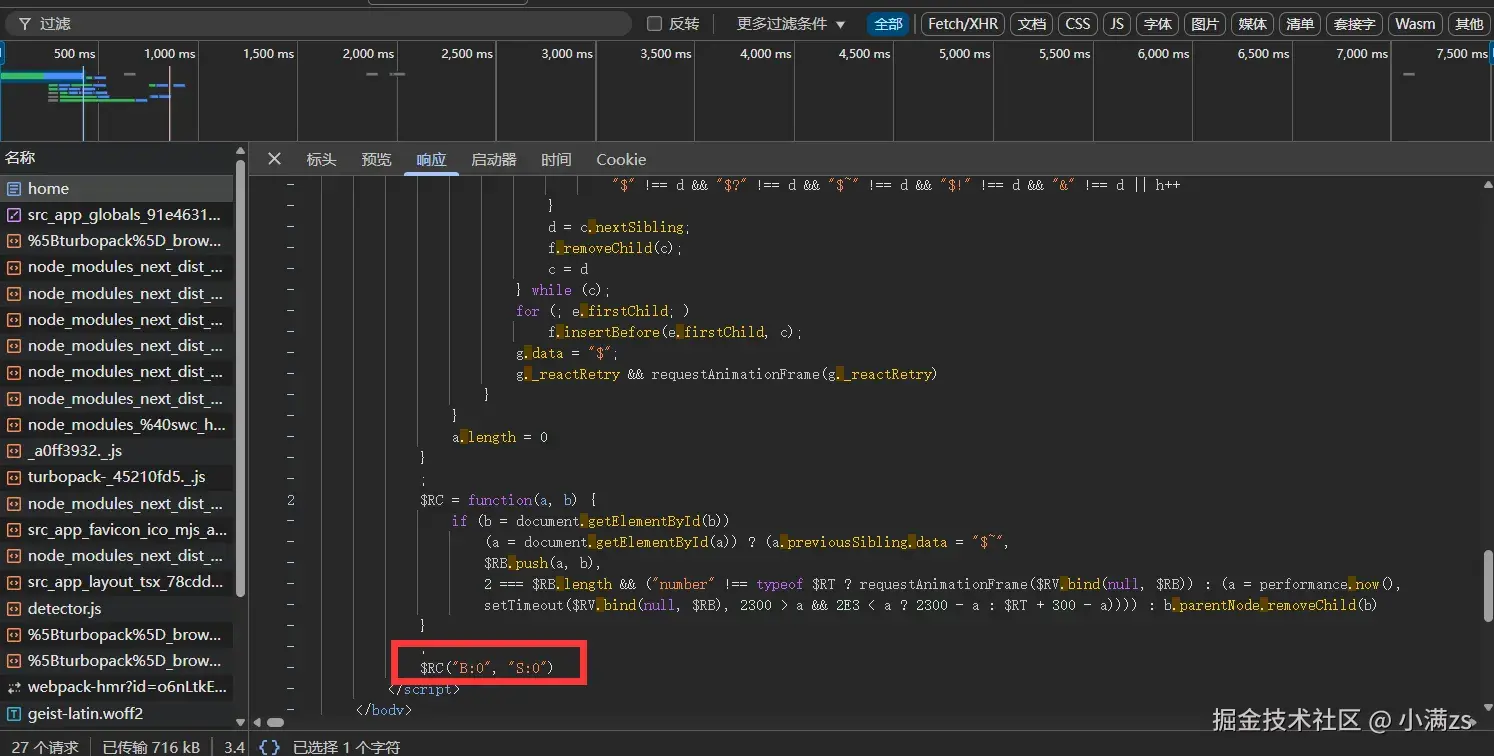This screenshot has height=756, width=1494.
Task: Click the filter funnel icon
Action: coord(24,24)
